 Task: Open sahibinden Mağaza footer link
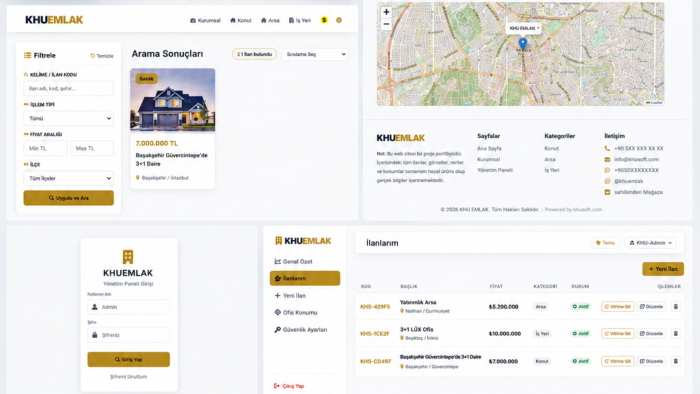coord(638,192)
